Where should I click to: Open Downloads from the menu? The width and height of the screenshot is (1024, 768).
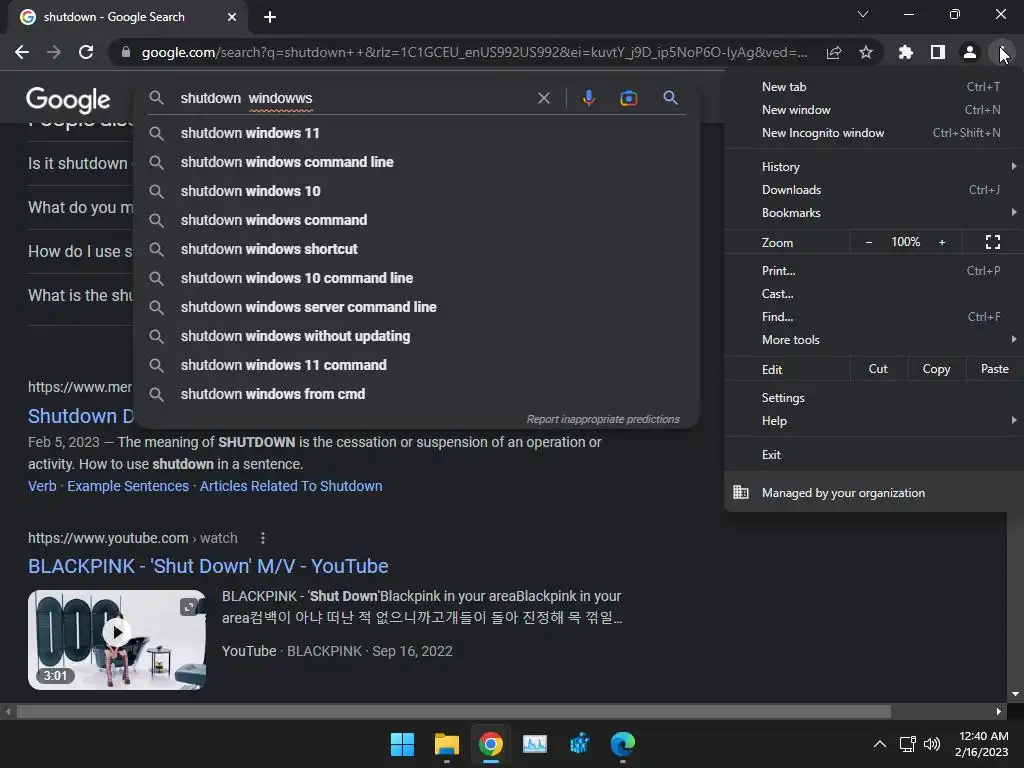874,190
